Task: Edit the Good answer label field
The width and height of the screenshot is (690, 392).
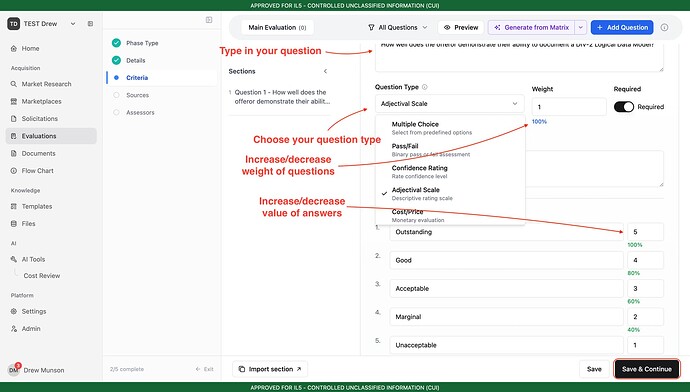Action: click(506, 260)
